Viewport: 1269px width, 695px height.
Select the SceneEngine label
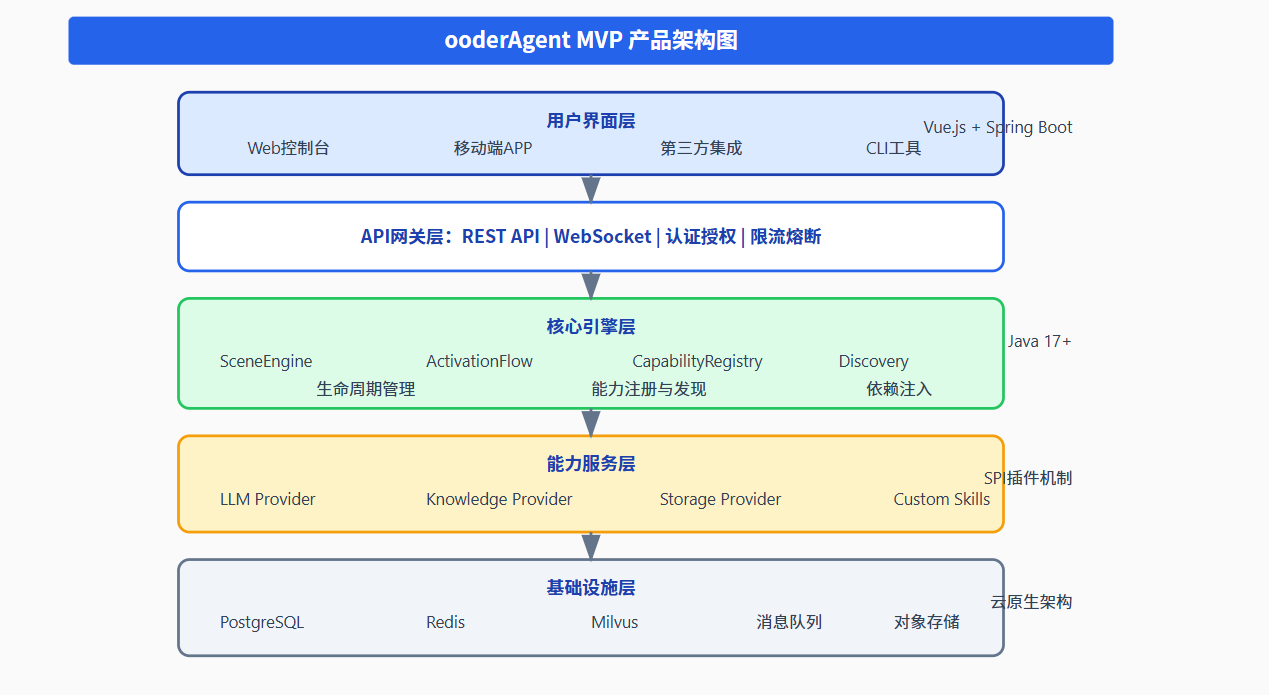266,361
